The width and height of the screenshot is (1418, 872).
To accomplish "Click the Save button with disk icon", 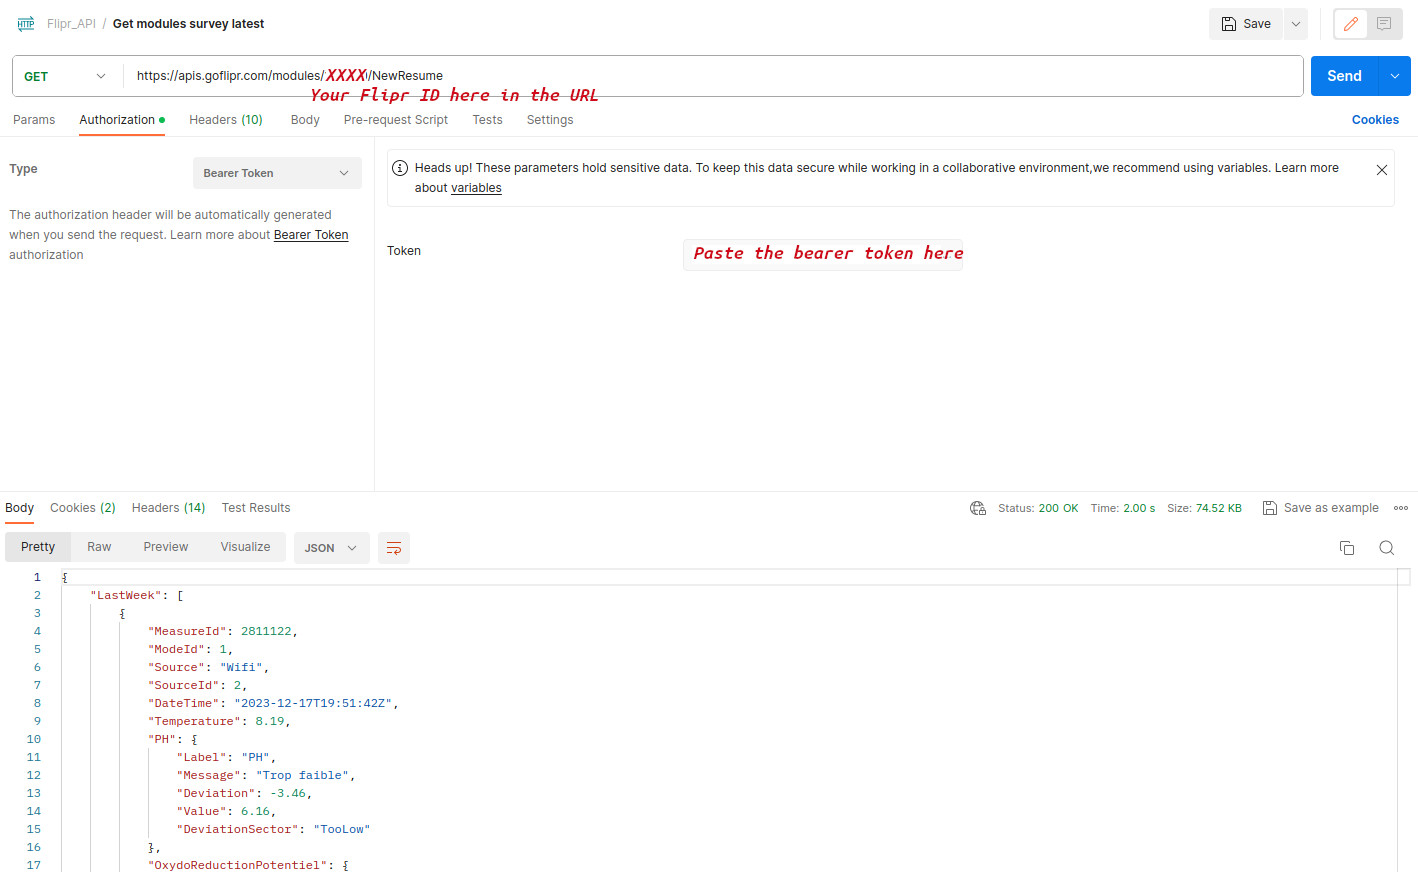I will pyautogui.click(x=1246, y=24).
